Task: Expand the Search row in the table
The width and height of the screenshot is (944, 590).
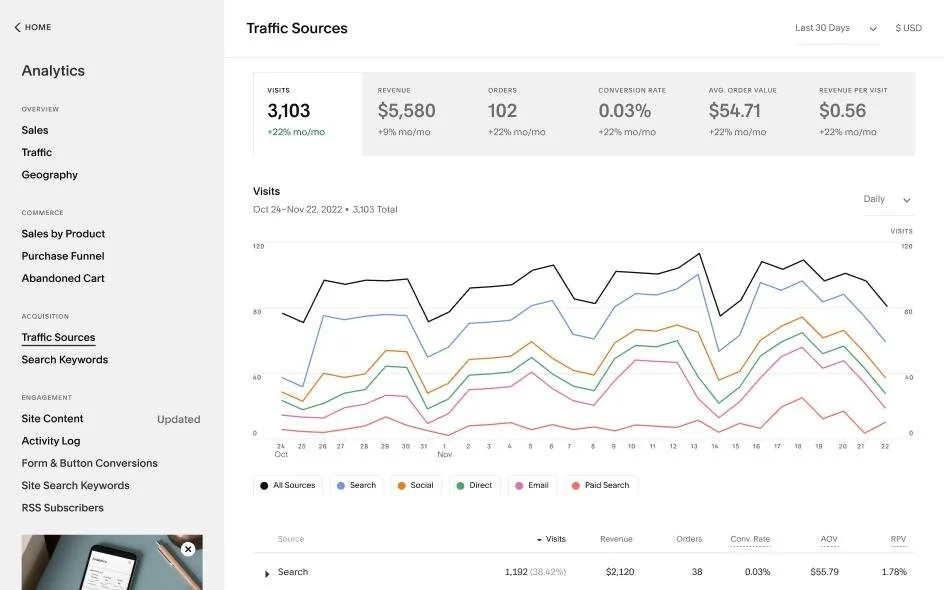Action: (x=266, y=572)
